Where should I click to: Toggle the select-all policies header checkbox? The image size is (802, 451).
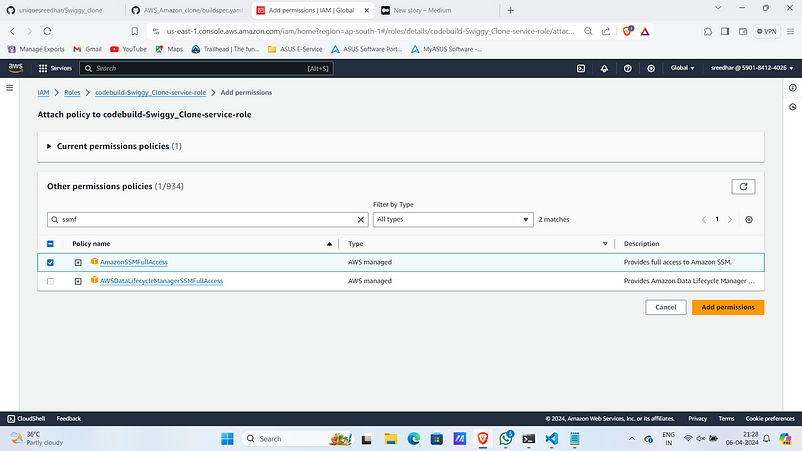tap(50, 244)
